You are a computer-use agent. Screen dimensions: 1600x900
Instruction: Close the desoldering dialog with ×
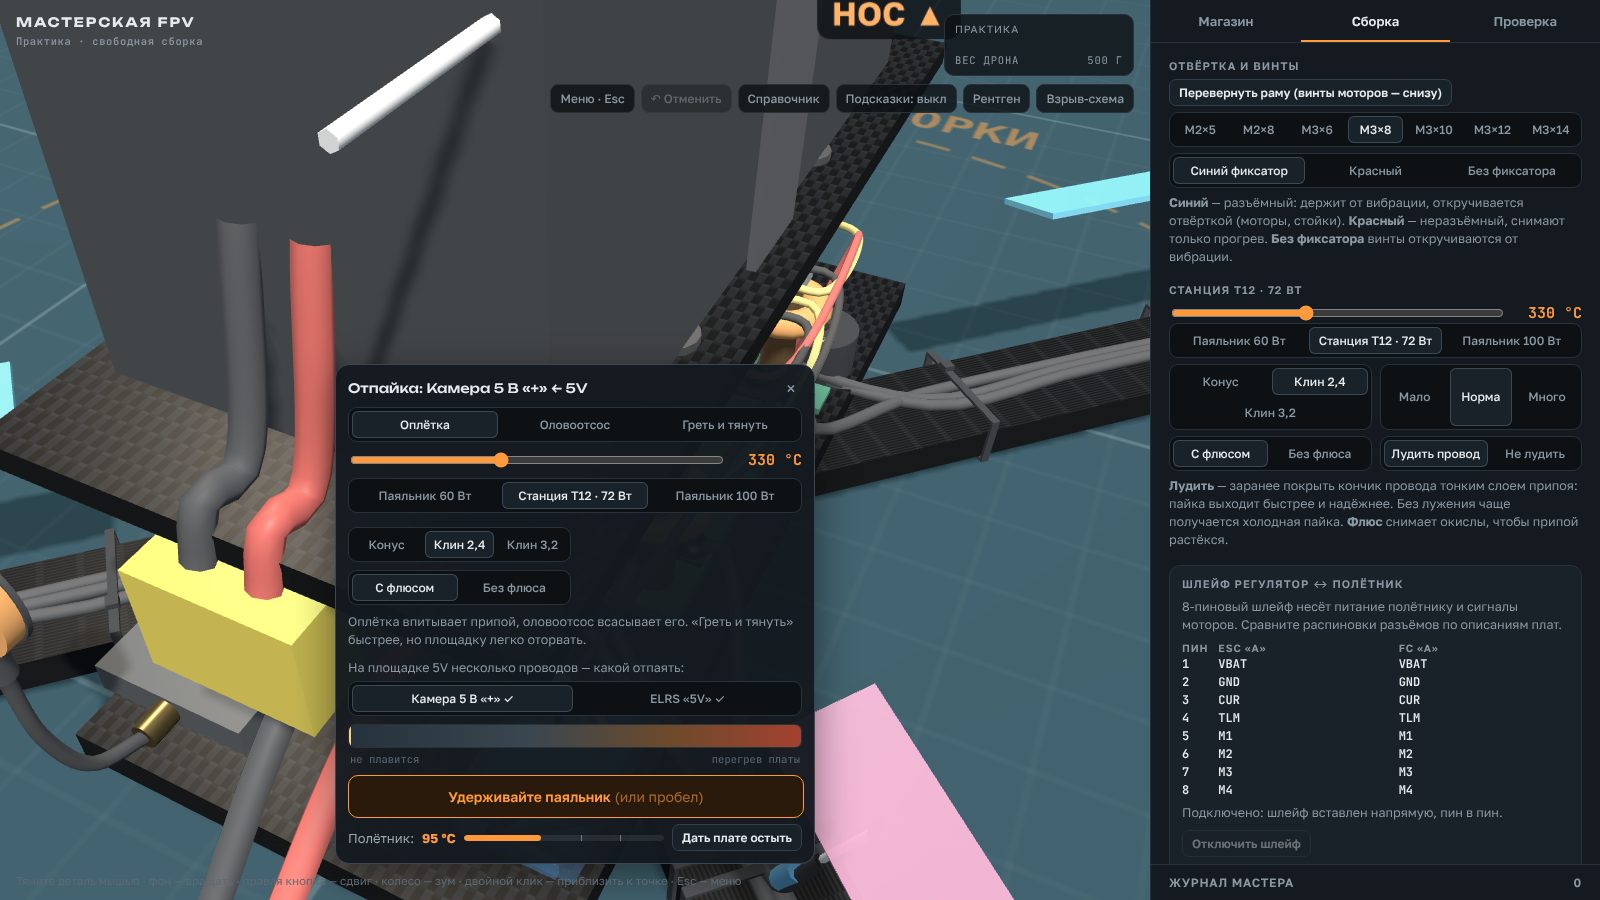(x=791, y=389)
